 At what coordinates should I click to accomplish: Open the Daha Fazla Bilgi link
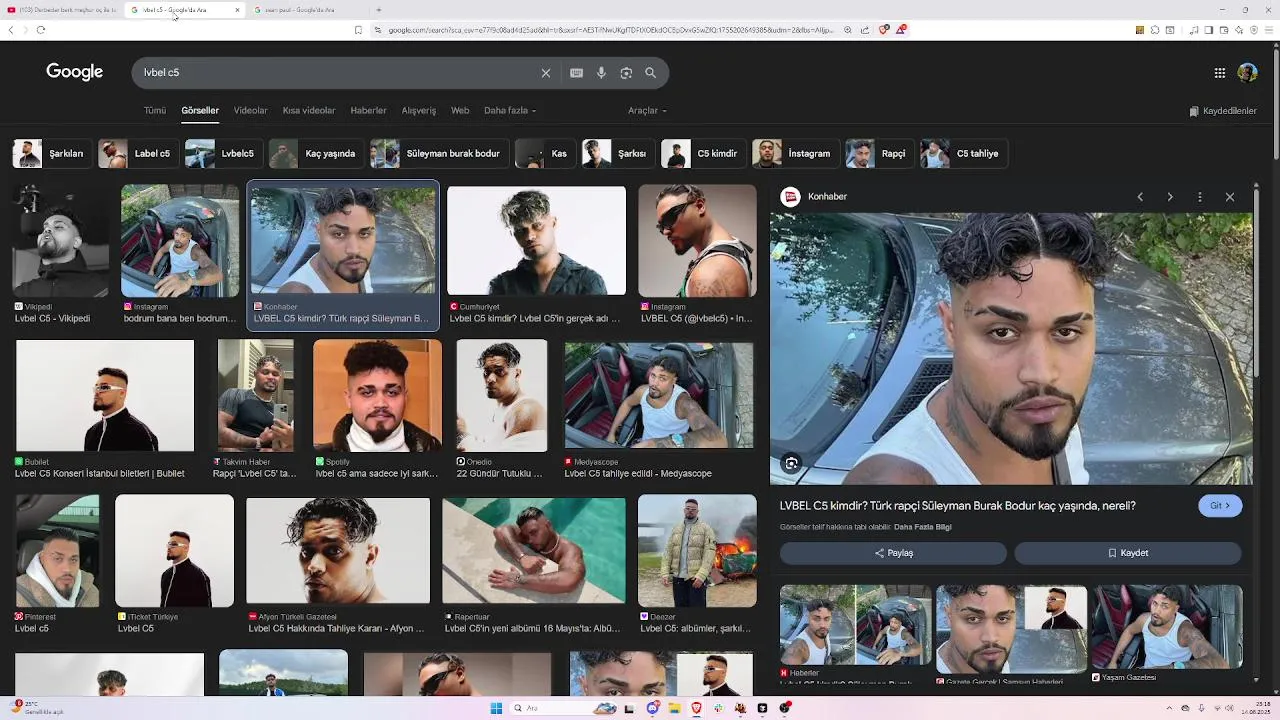pyautogui.click(x=922, y=527)
